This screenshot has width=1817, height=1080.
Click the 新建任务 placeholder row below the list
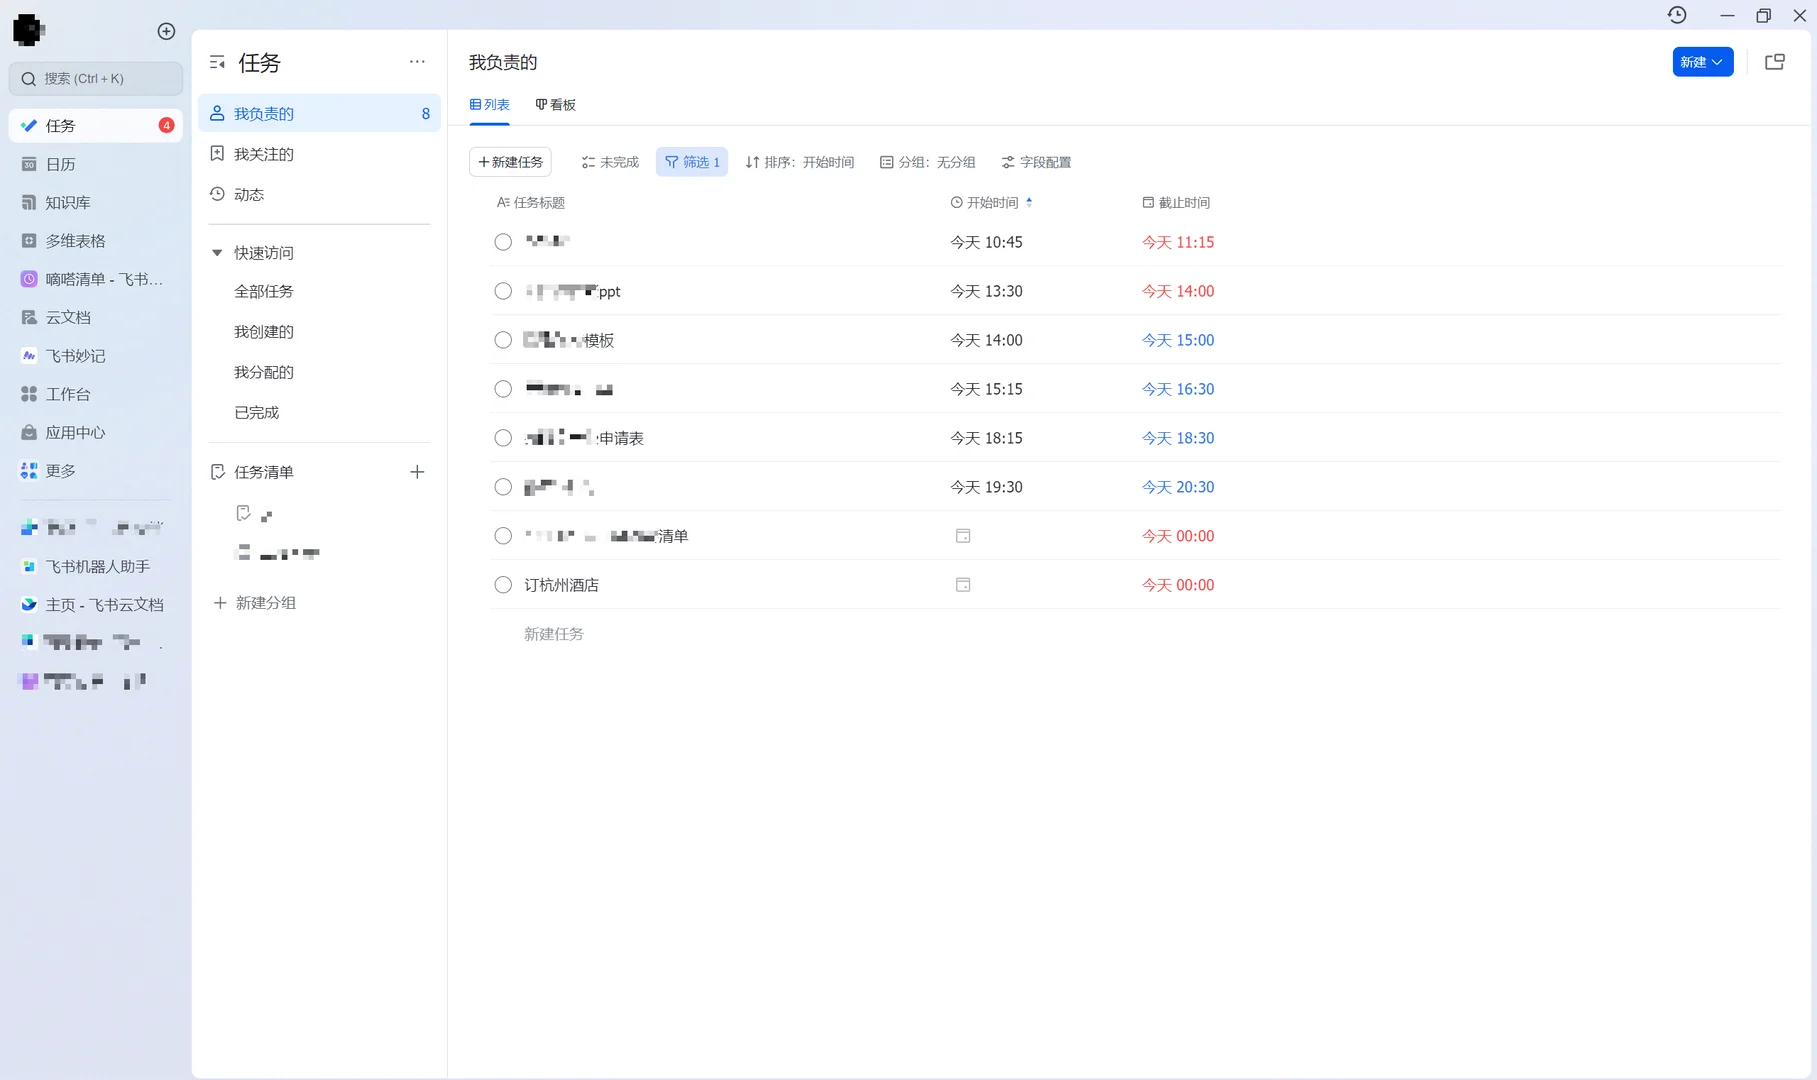point(554,634)
